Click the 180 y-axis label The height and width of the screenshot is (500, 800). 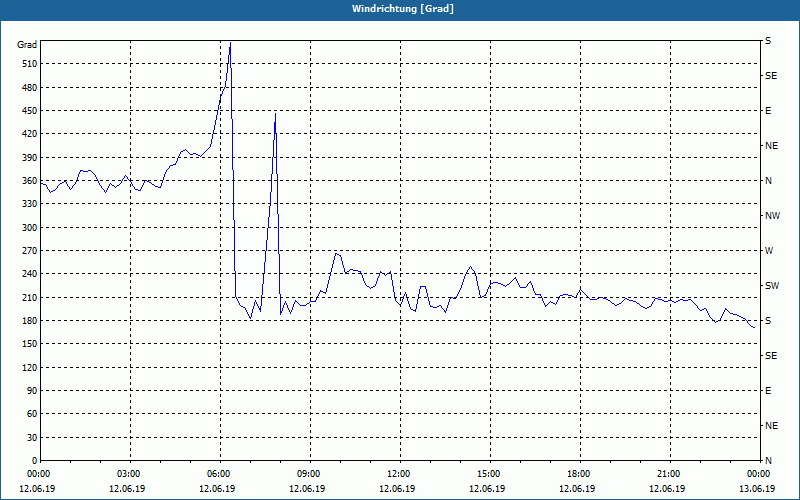[x=29, y=320]
